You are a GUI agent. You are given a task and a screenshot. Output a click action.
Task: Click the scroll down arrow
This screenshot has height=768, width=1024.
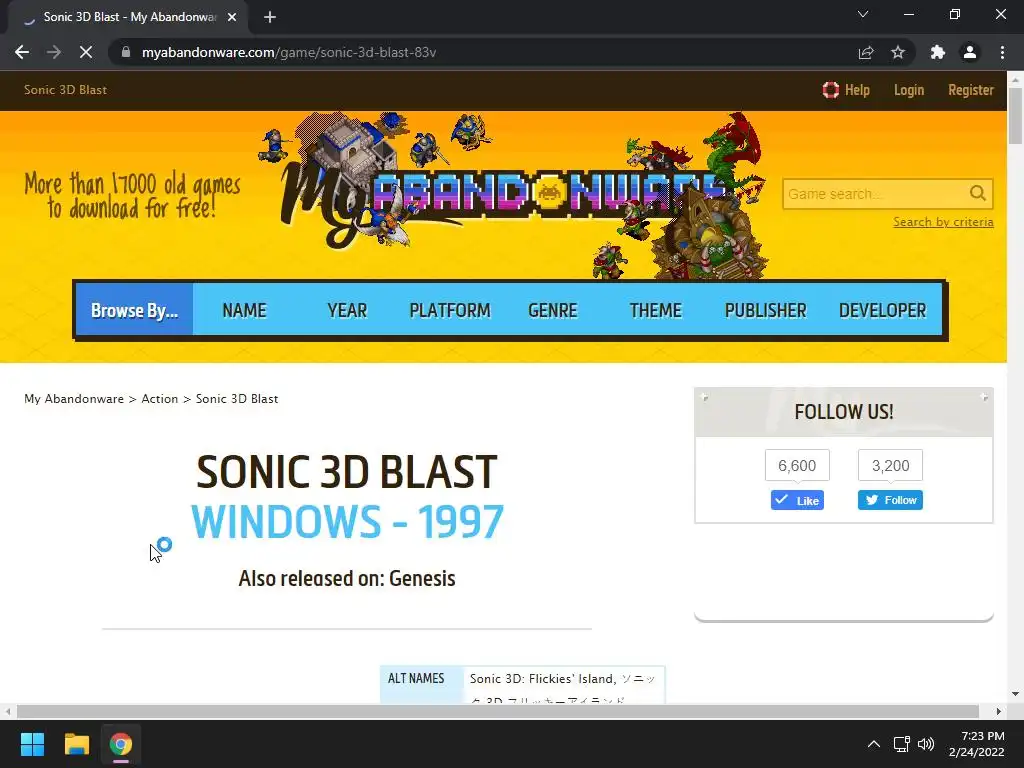[x=1015, y=694]
